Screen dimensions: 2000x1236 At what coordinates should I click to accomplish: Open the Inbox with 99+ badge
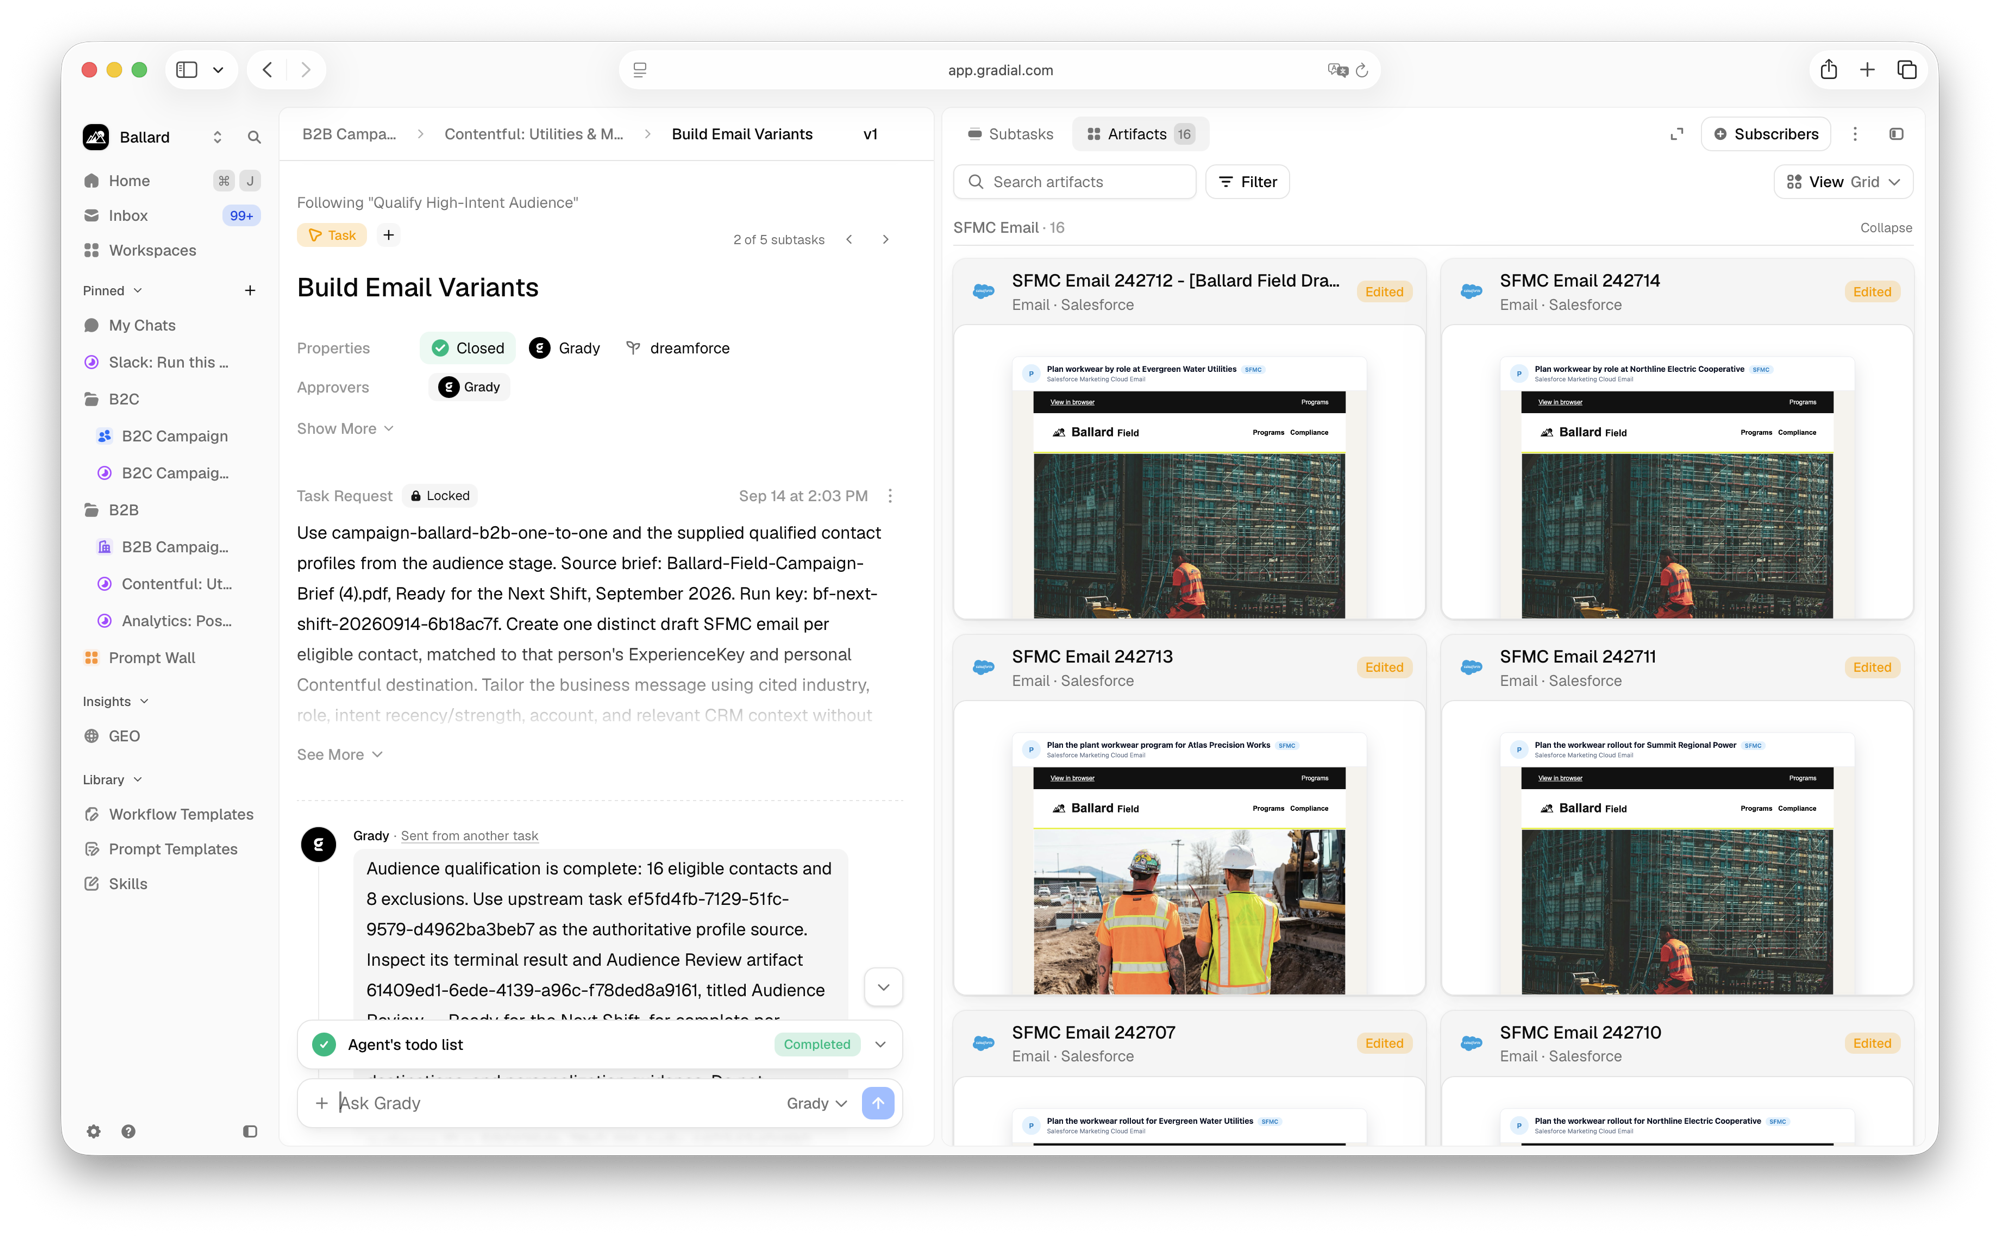click(171, 215)
